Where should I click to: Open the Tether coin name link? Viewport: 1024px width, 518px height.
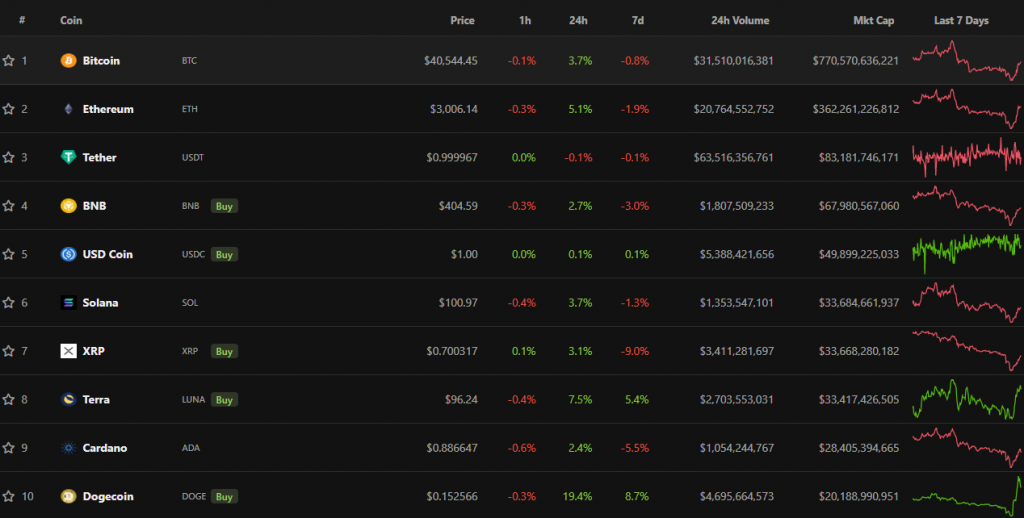(x=99, y=157)
